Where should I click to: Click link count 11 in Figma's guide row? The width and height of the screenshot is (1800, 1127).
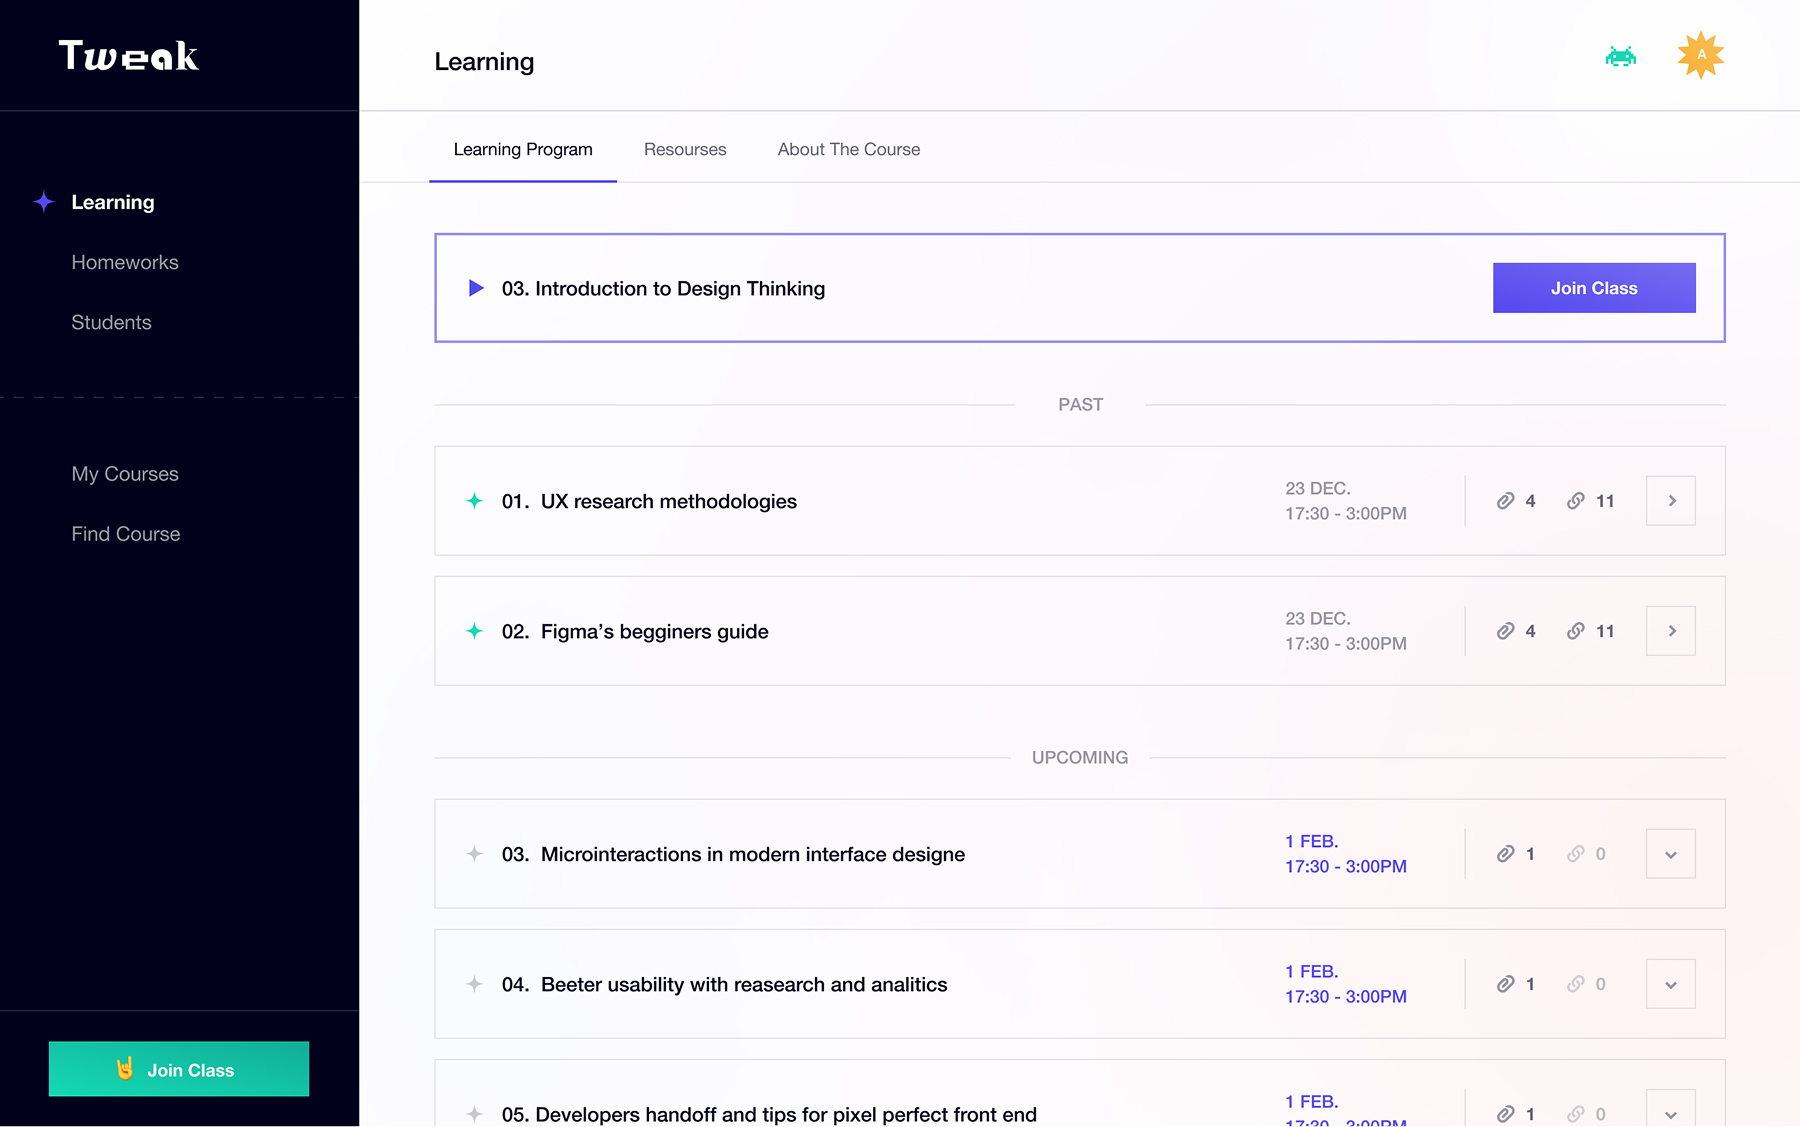point(1605,631)
